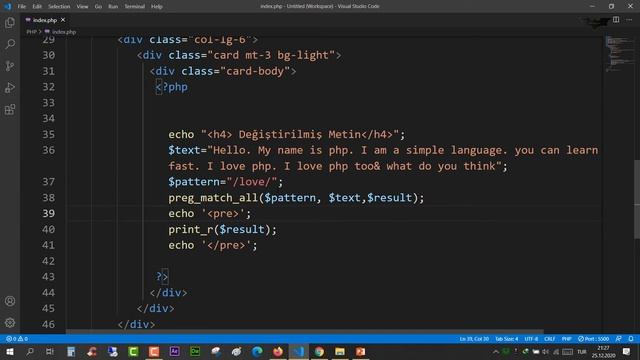Image resolution: width=640 pixels, height=360 pixels.
Task: Click the feedback icon in status bar
Action: click(618, 339)
